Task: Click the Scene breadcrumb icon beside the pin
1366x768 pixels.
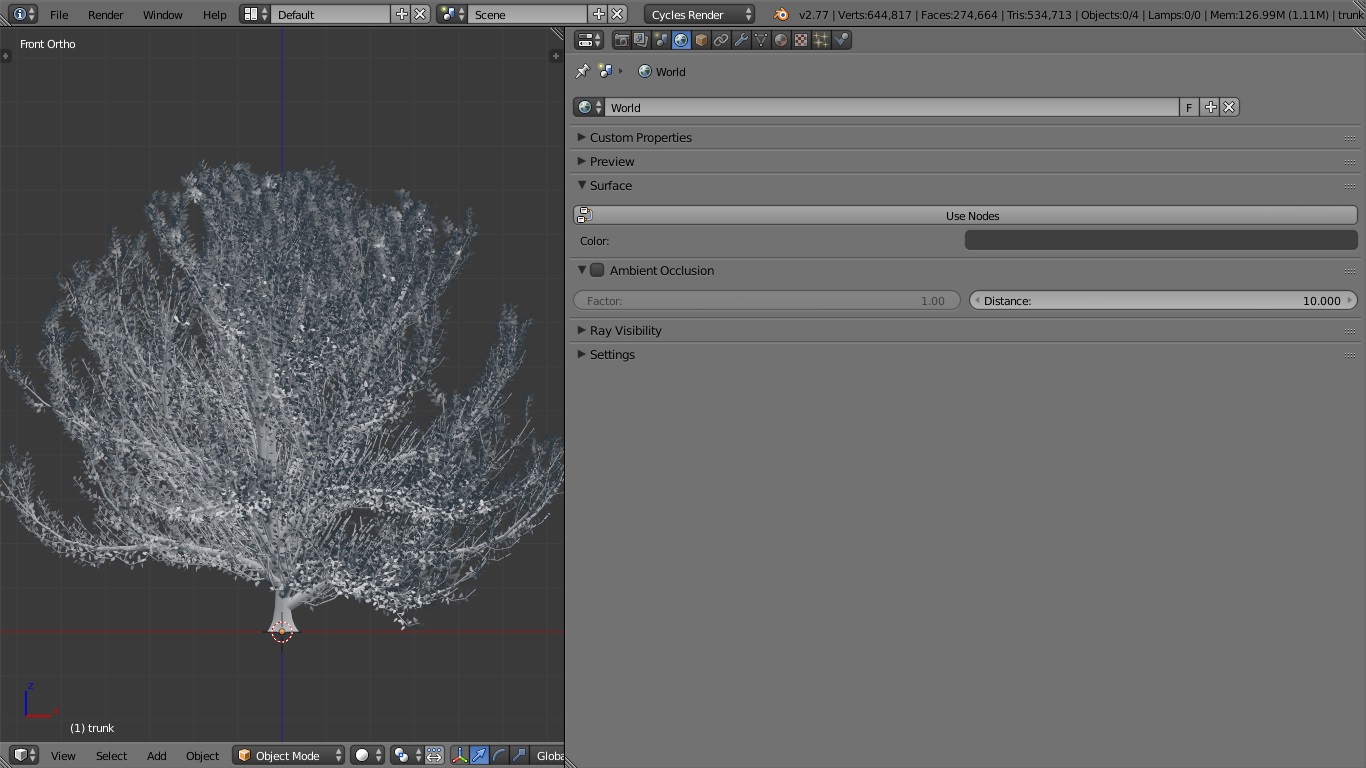Action: click(x=605, y=71)
